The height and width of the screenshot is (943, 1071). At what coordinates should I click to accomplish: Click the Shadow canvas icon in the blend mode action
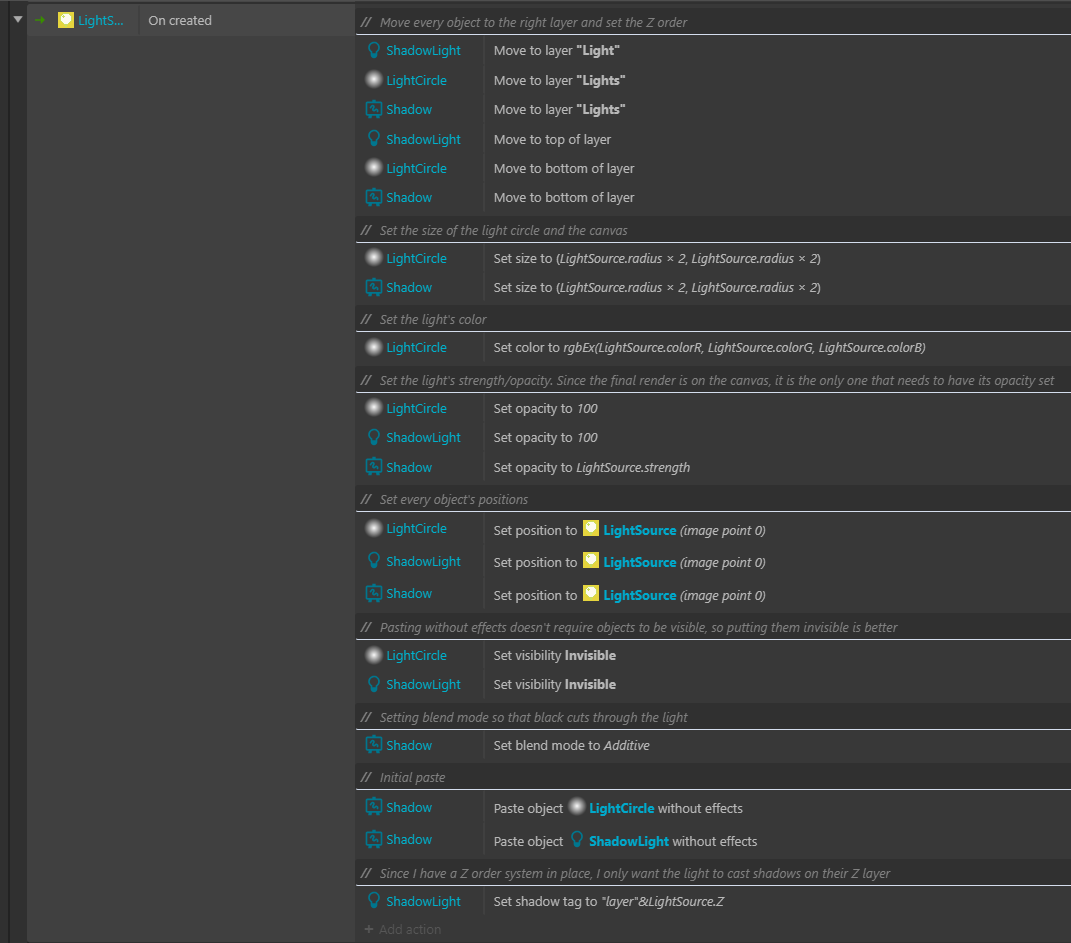pyautogui.click(x=375, y=745)
